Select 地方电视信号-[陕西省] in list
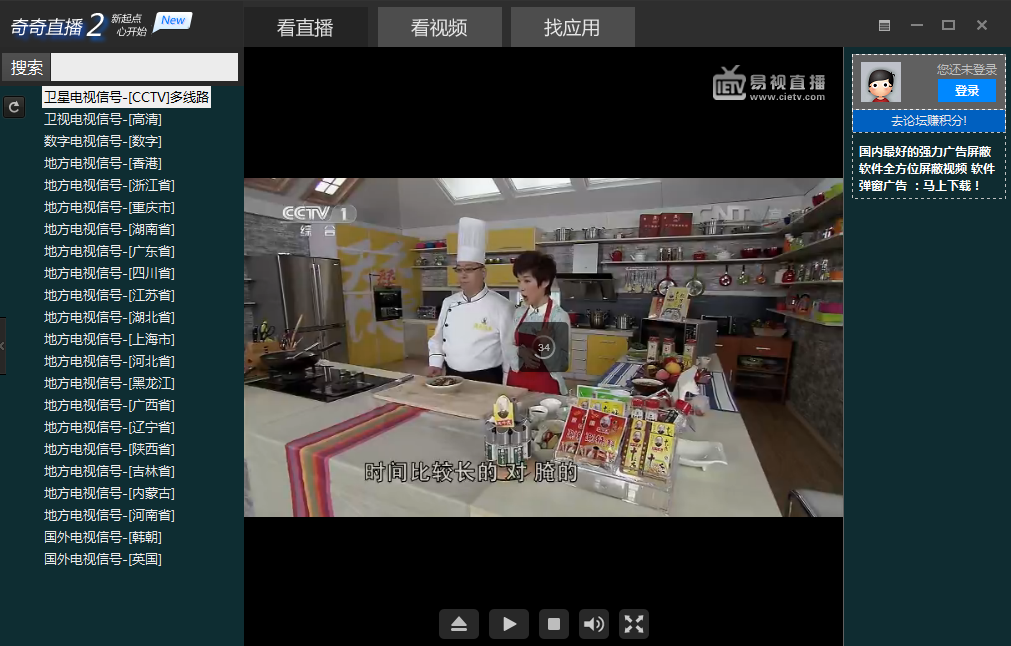The width and height of the screenshot is (1011, 646). click(x=109, y=449)
